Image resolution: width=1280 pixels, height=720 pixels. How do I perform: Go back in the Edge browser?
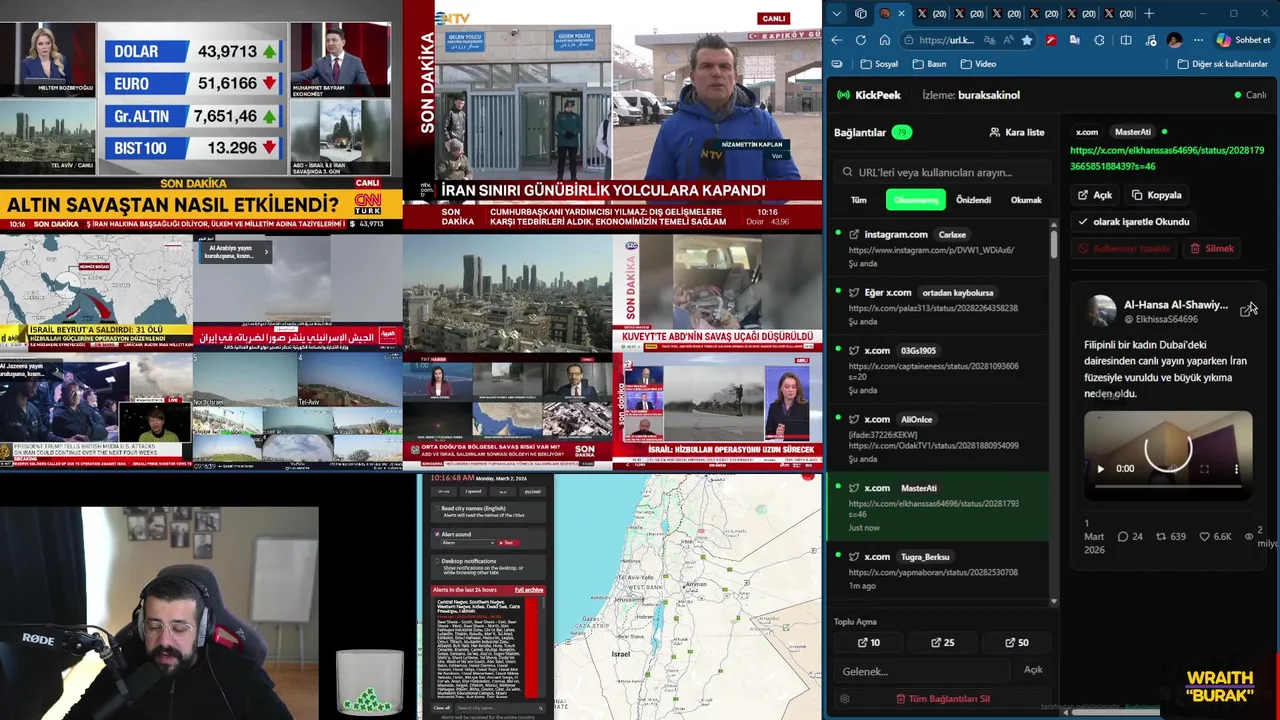click(x=837, y=40)
